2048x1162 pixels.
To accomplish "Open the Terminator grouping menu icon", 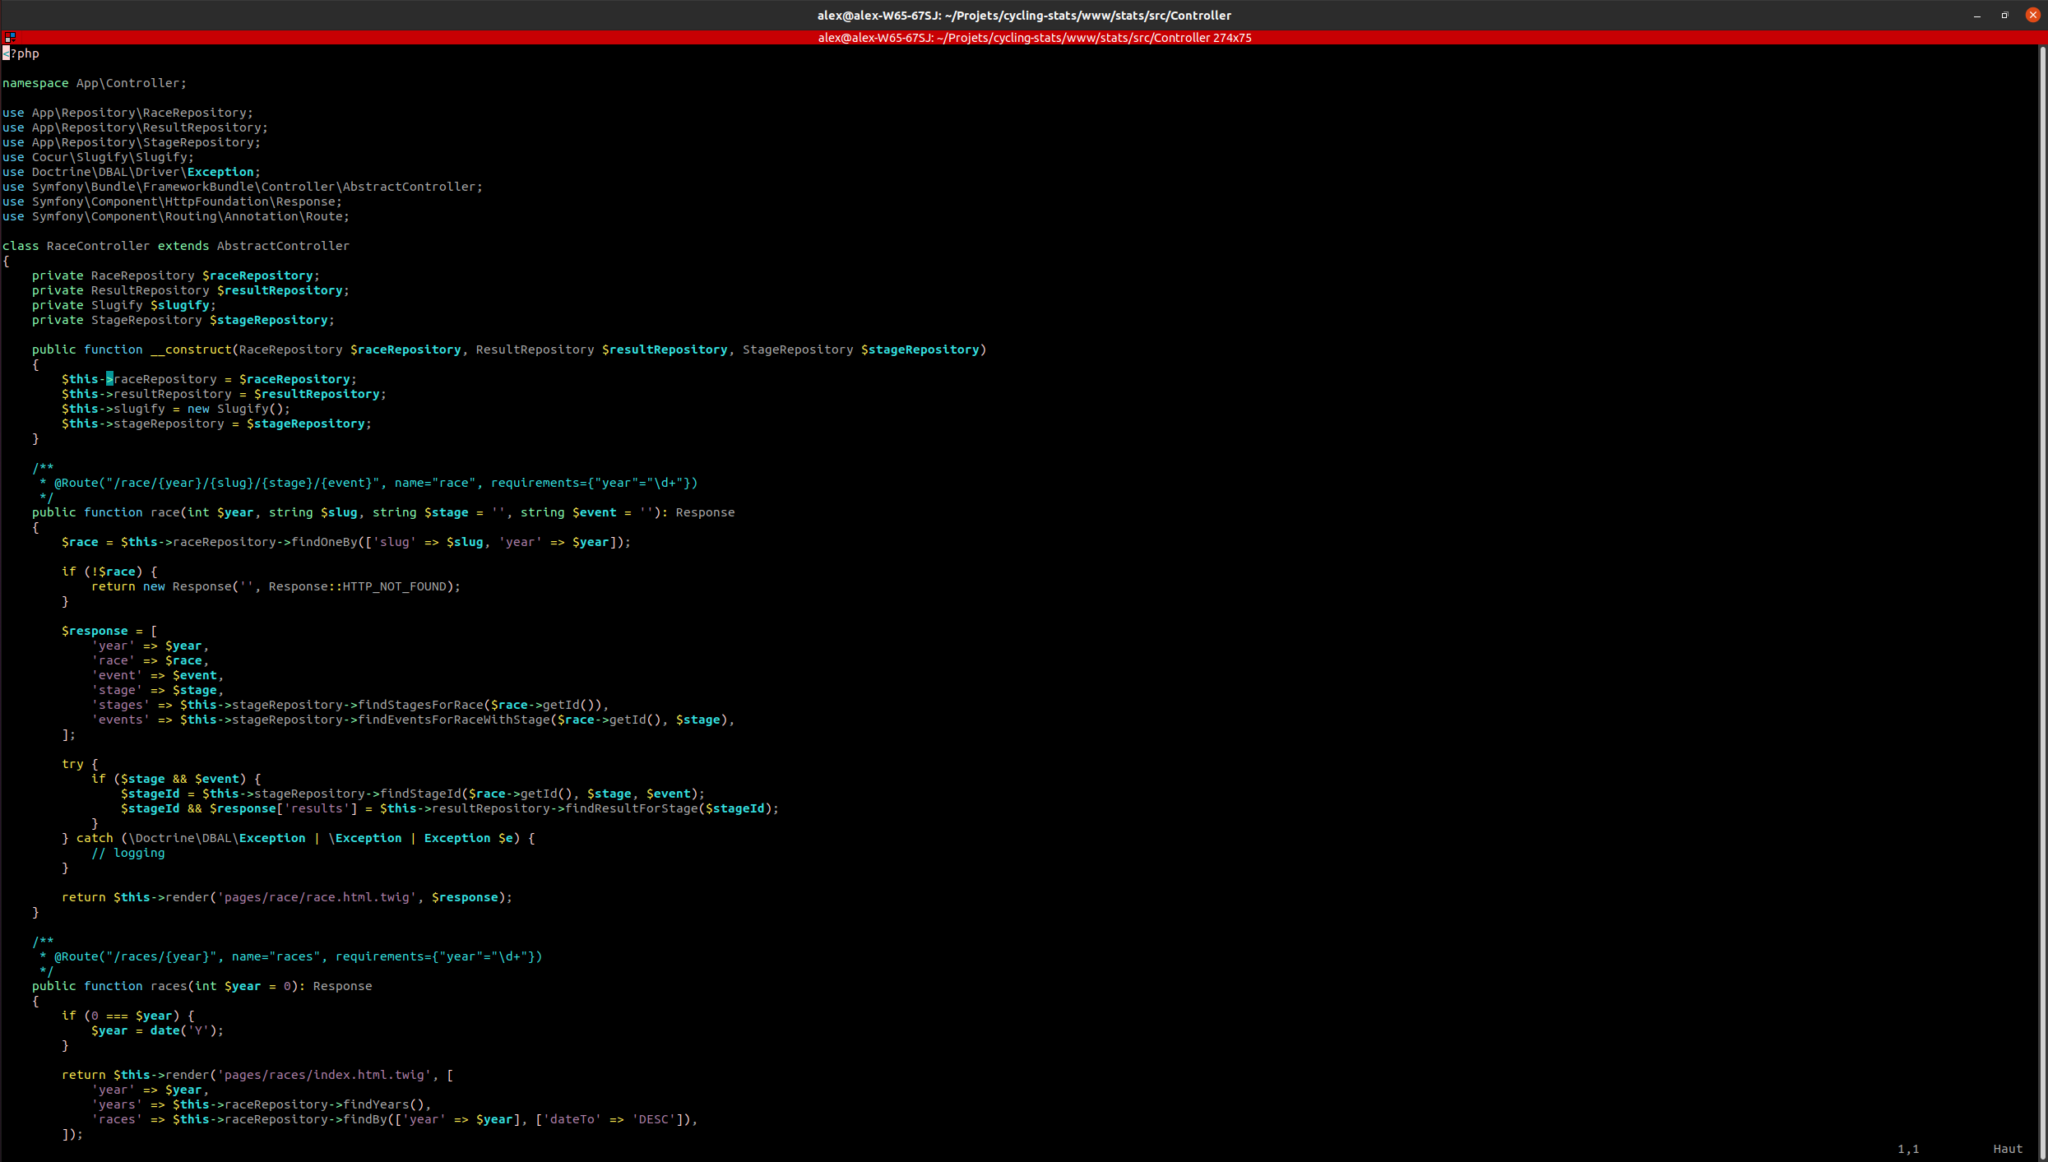I will pos(9,37).
